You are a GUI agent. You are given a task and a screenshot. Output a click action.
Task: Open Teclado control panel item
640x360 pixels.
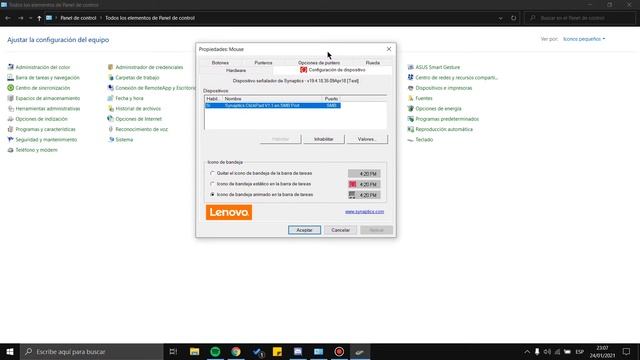coord(420,140)
